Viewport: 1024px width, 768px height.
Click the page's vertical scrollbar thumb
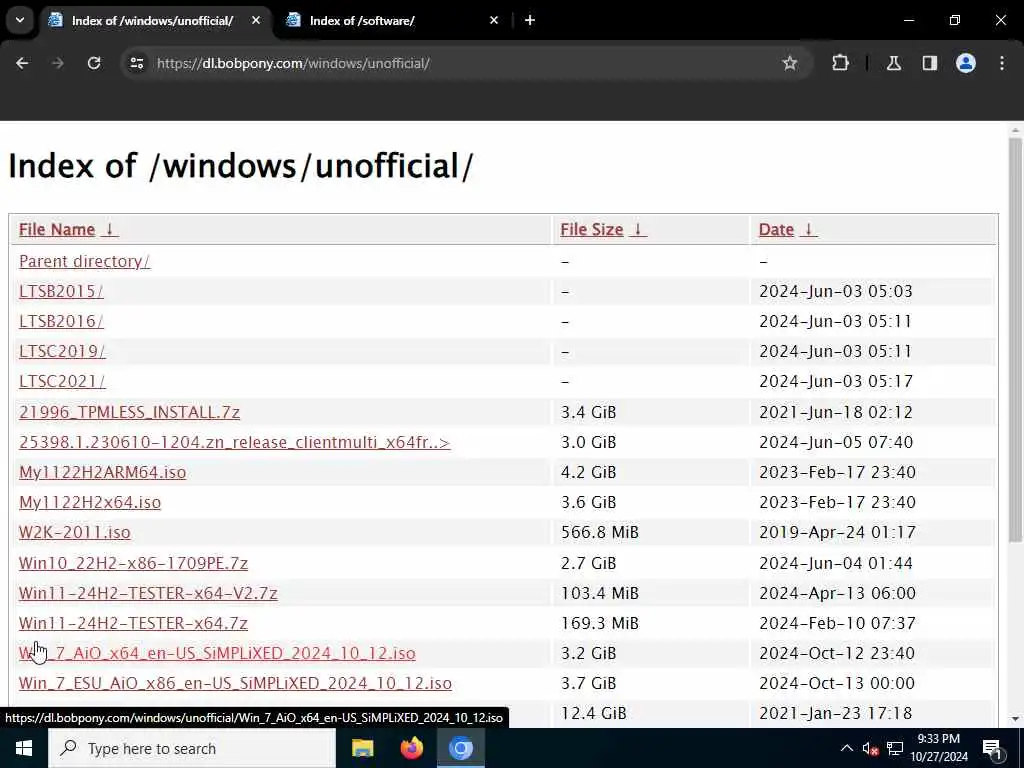coord(1015,340)
